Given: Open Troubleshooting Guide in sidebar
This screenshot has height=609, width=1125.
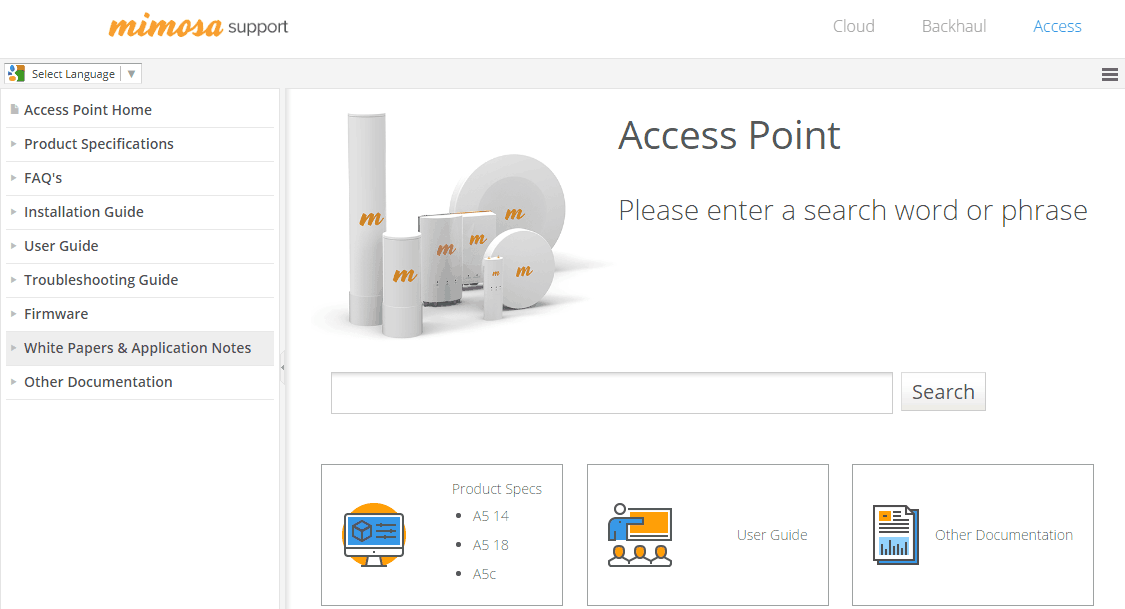Looking at the screenshot, I should (101, 280).
